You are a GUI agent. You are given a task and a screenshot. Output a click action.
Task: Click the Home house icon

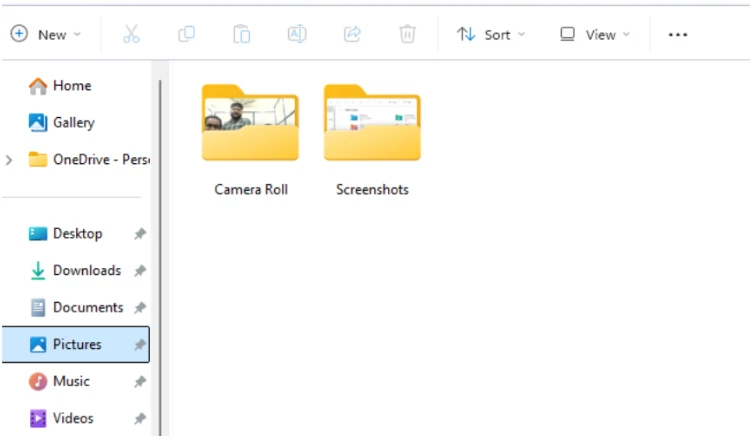pos(38,86)
